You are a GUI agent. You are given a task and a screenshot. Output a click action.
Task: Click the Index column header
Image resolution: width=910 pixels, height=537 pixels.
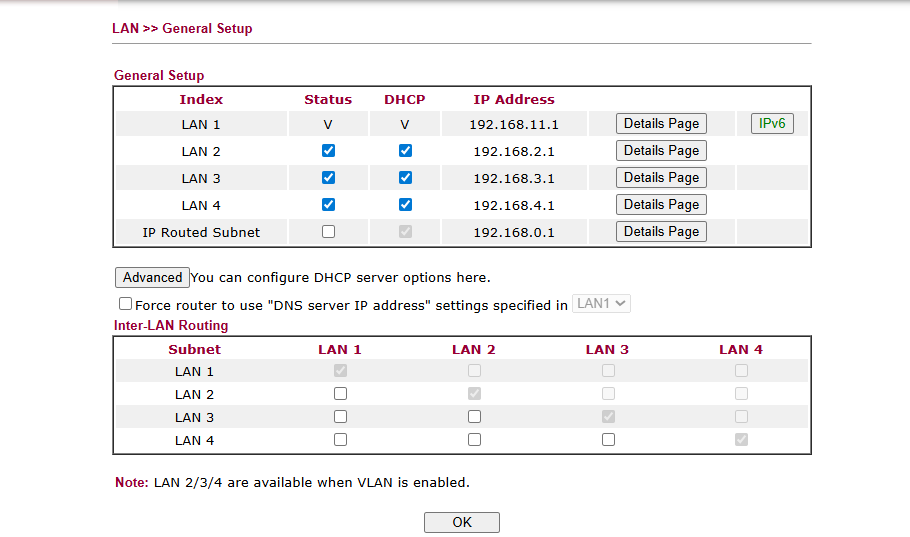[x=201, y=99]
